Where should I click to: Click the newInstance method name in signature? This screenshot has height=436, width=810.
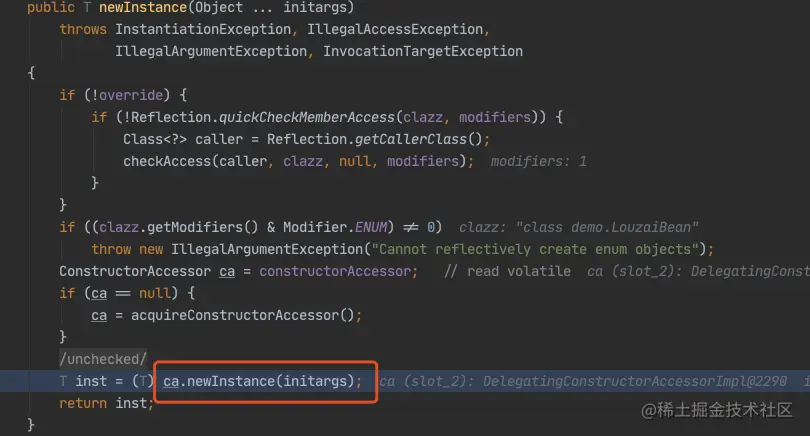[x=143, y=7]
